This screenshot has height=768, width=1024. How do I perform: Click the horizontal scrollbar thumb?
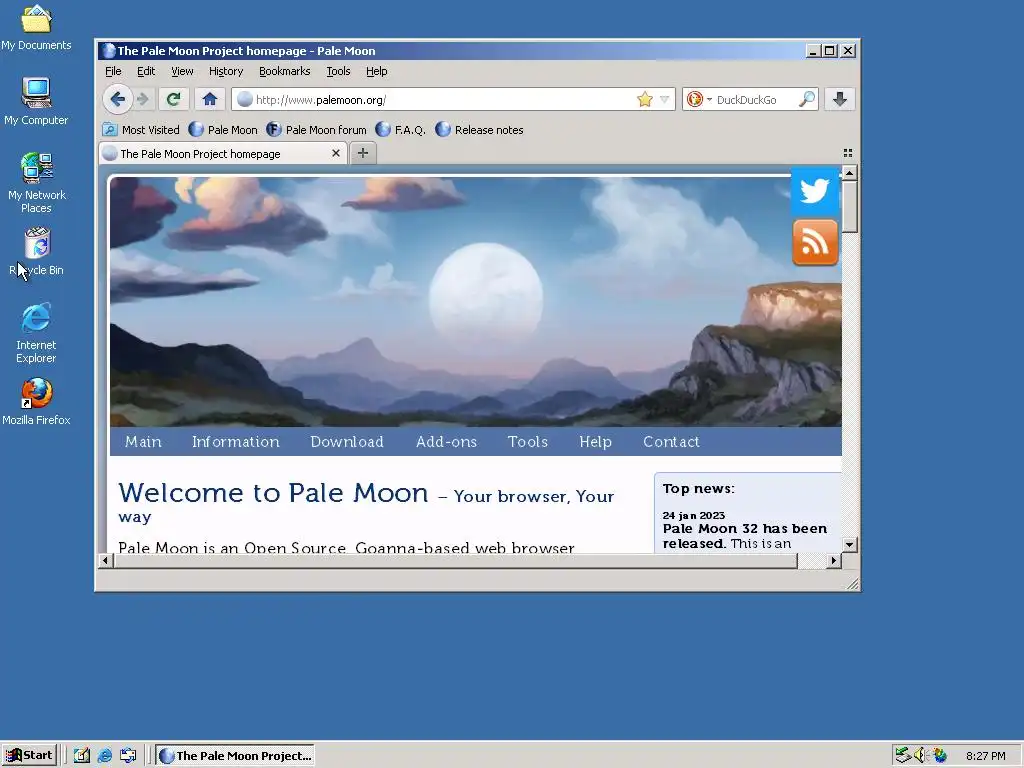(x=455, y=560)
